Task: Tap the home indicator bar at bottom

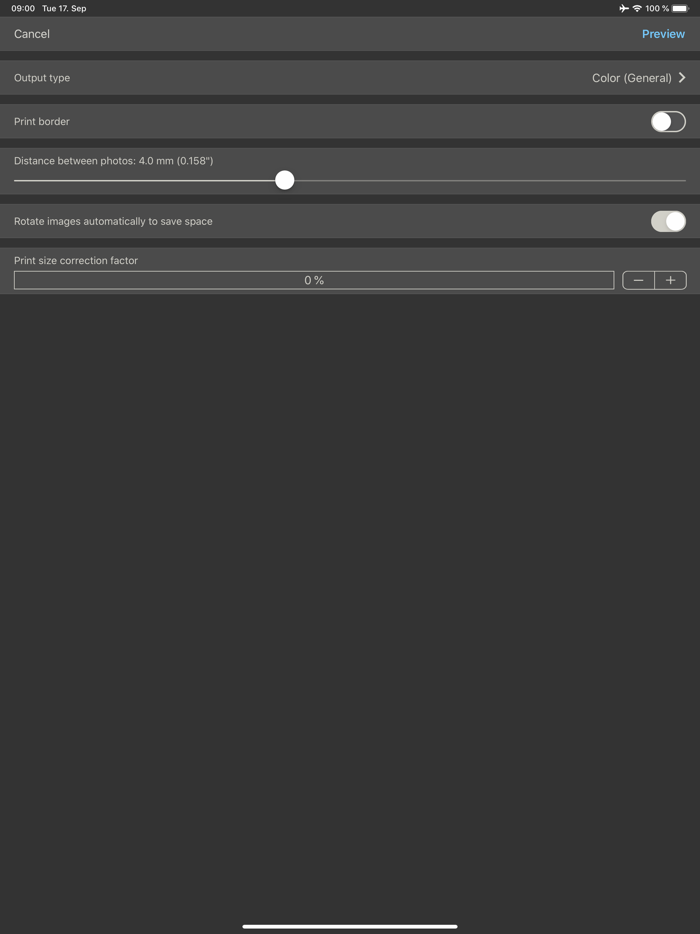Action: point(350,926)
